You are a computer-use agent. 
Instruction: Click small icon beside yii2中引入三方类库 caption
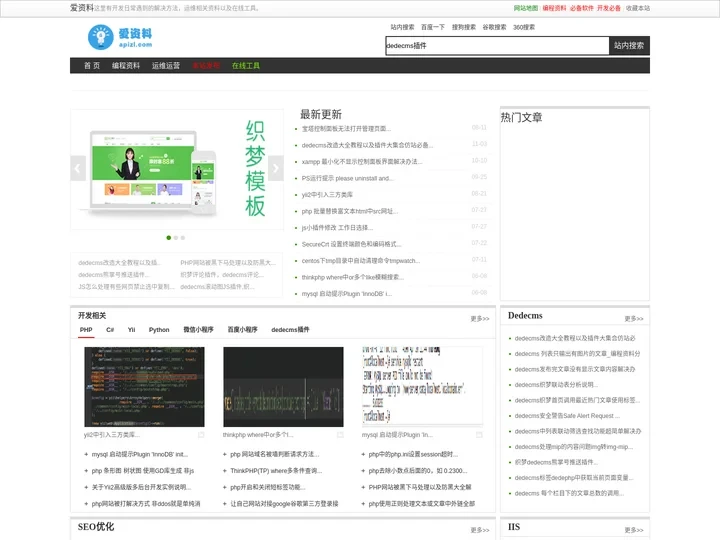201,435
